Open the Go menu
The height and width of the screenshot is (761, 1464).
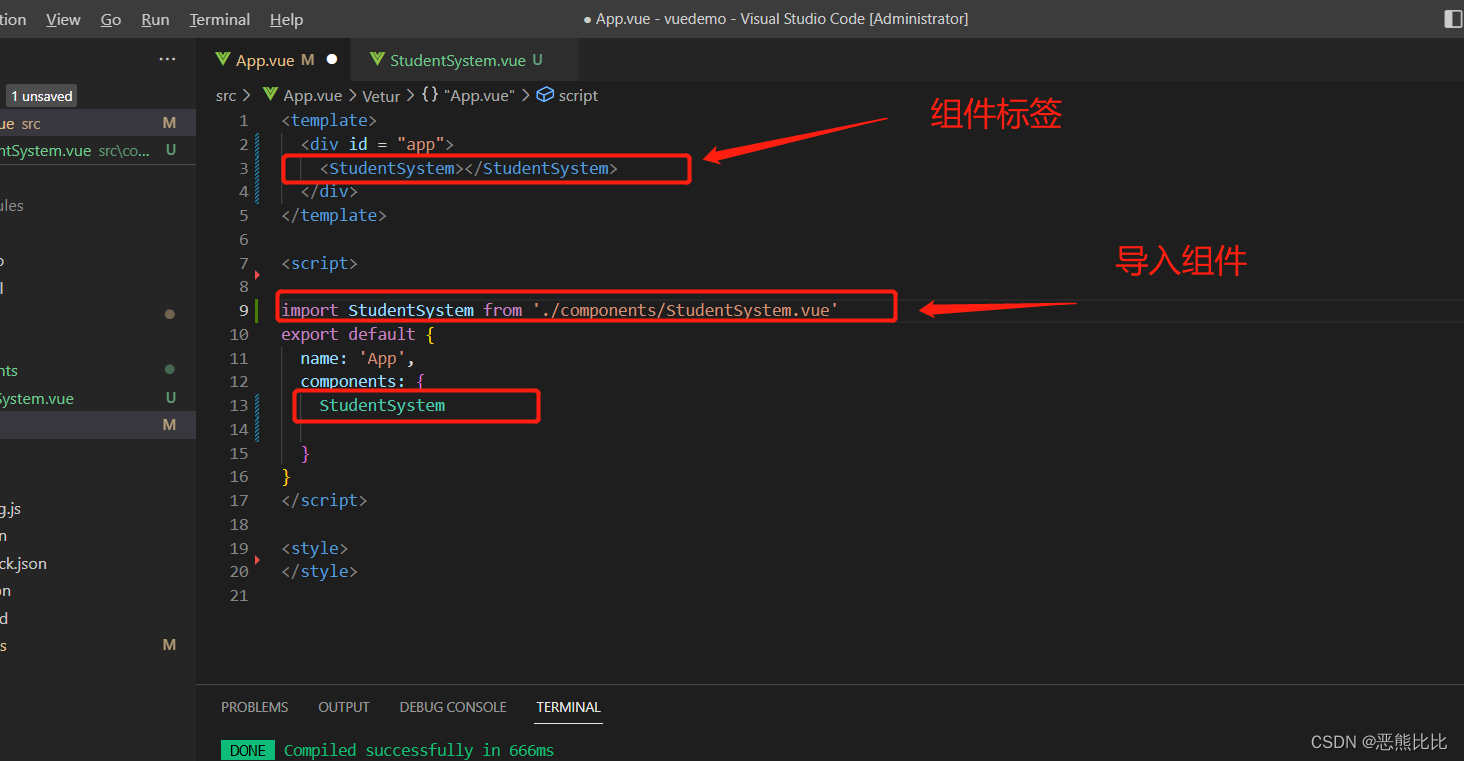pyautogui.click(x=111, y=19)
